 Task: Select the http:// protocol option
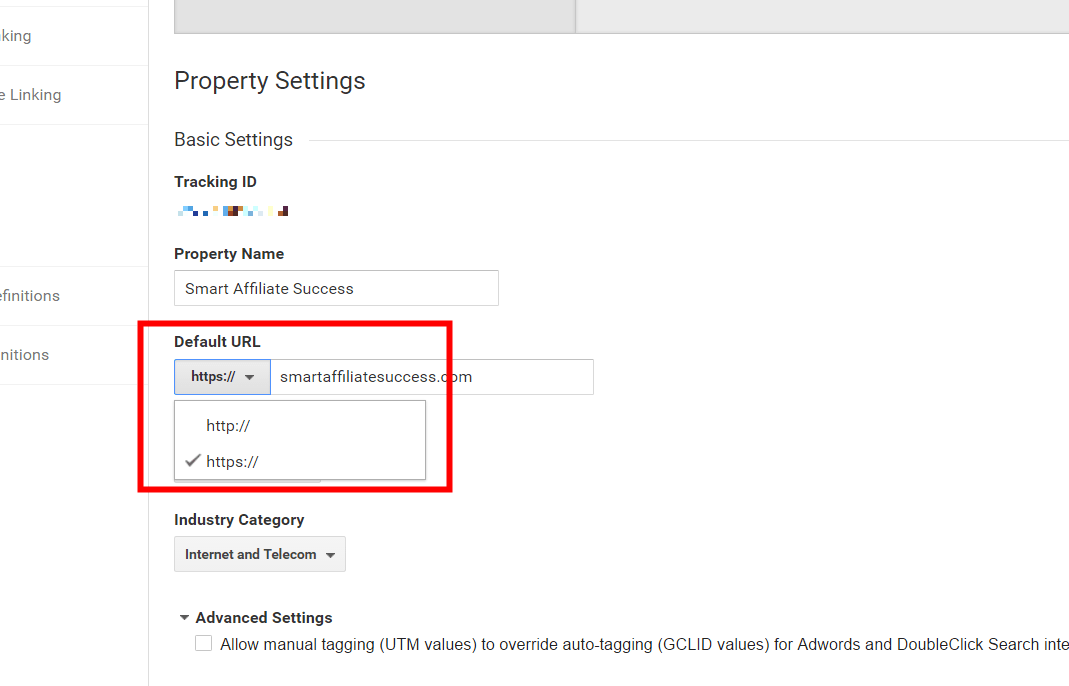click(228, 425)
